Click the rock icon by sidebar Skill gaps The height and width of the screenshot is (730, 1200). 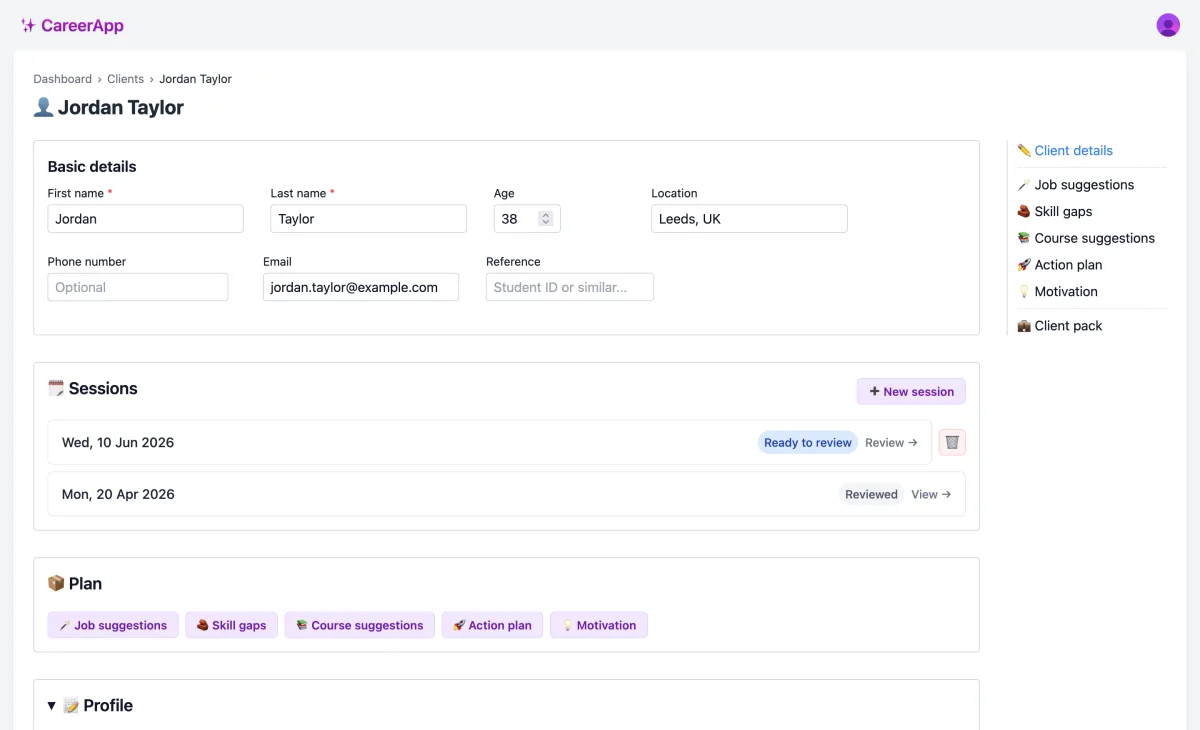coord(1024,212)
